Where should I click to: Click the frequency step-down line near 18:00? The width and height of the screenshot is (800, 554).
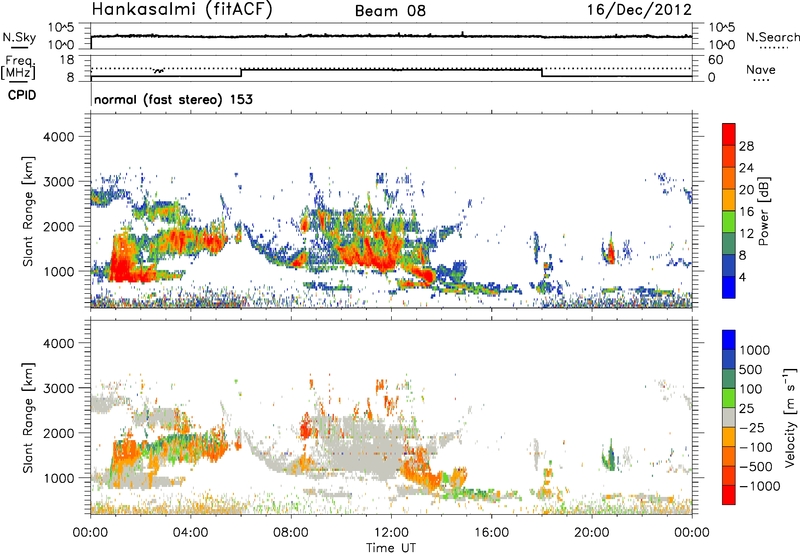[x=542, y=73]
